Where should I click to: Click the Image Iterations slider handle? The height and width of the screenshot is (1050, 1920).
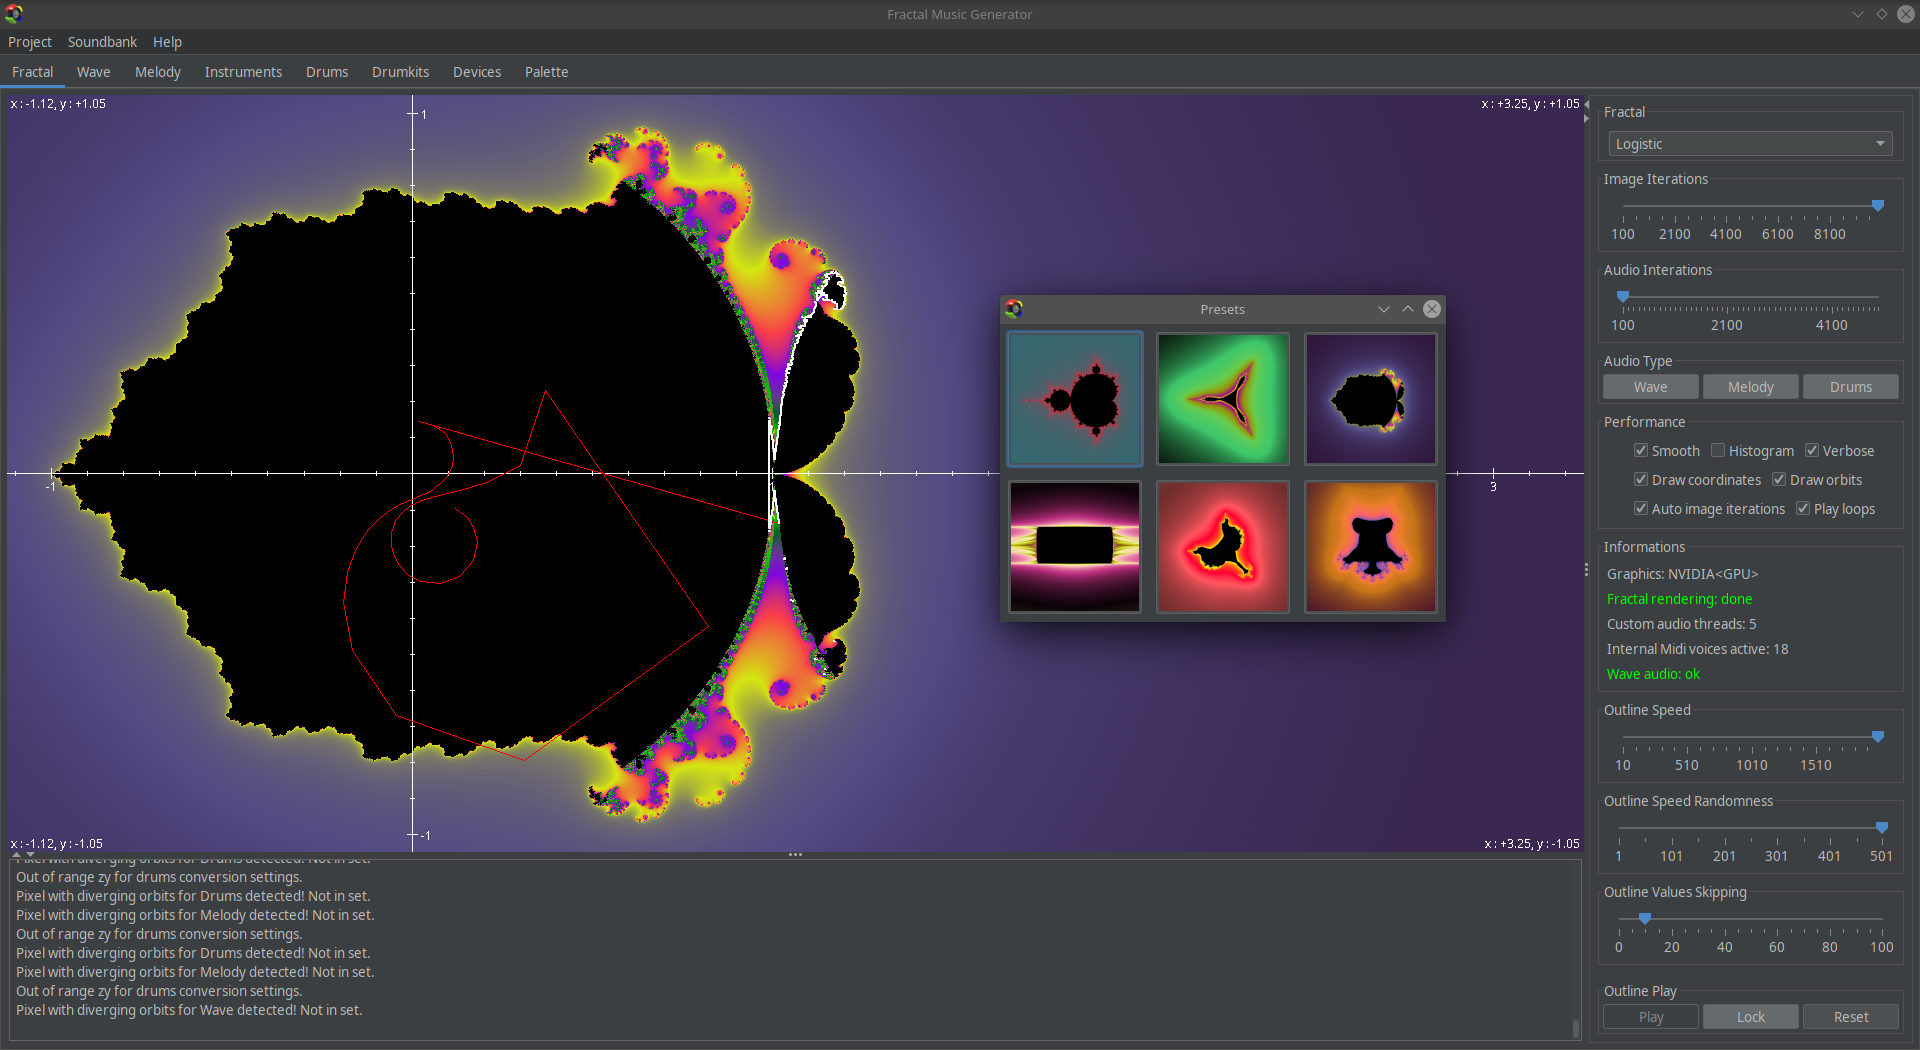[x=1878, y=205]
